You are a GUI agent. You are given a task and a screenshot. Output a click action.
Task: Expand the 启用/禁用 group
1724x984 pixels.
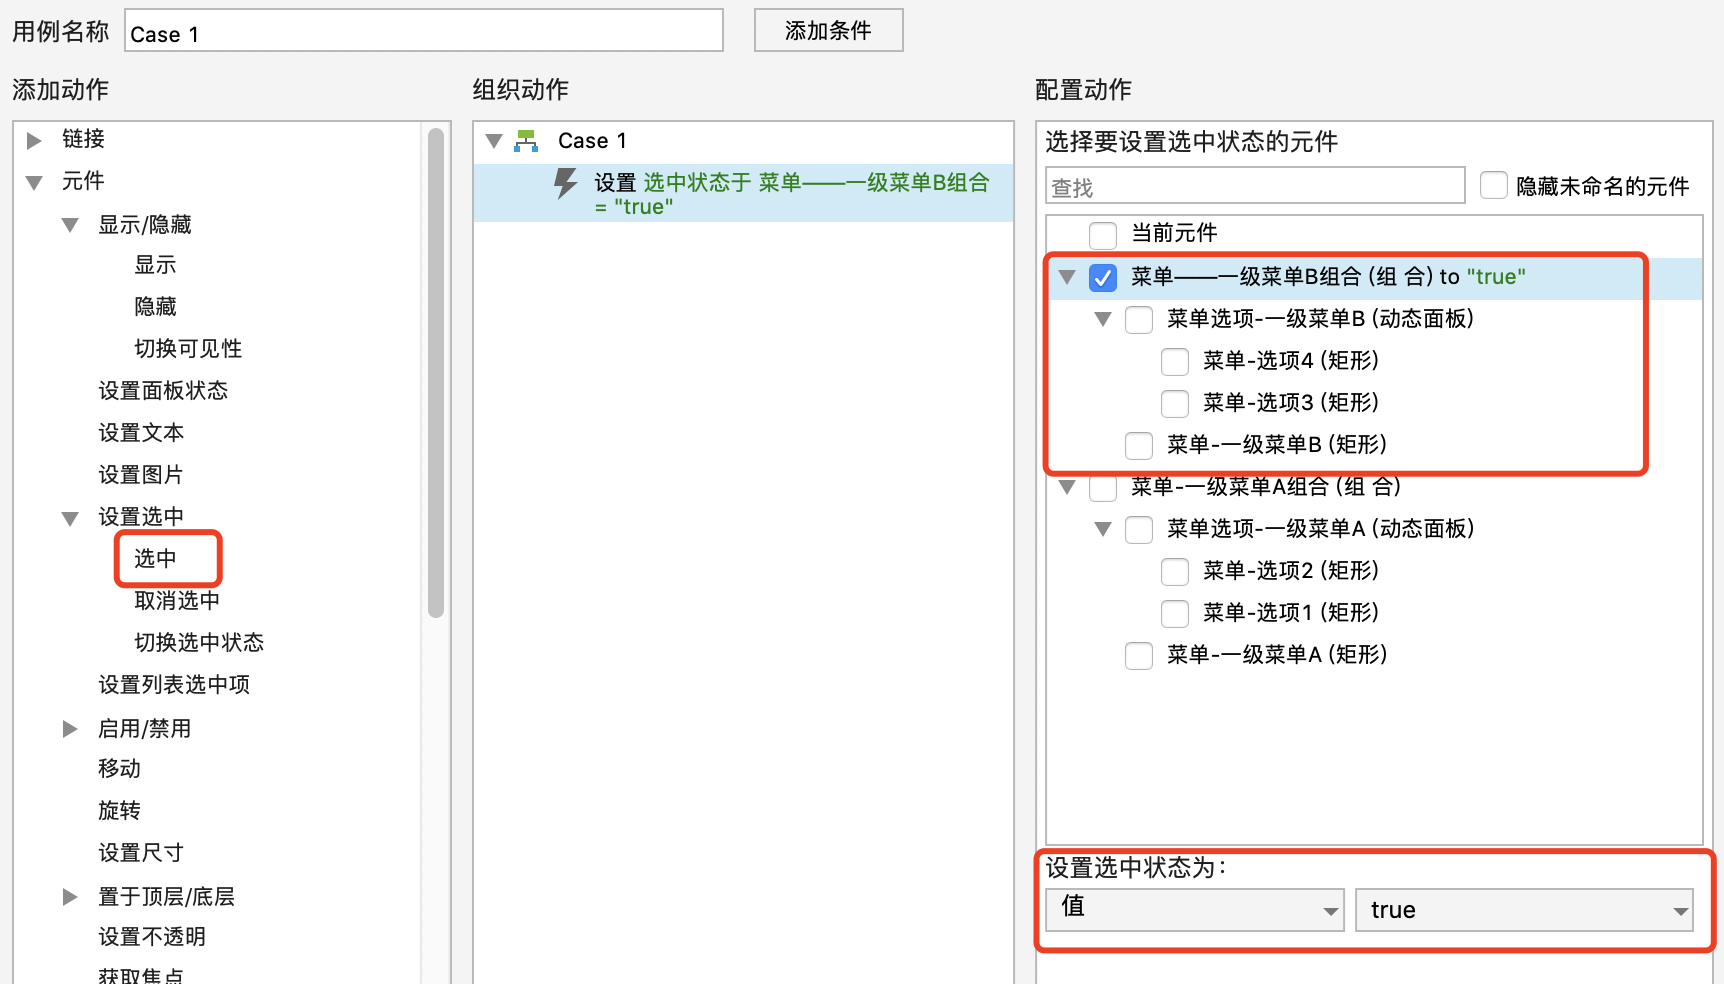click(x=70, y=729)
